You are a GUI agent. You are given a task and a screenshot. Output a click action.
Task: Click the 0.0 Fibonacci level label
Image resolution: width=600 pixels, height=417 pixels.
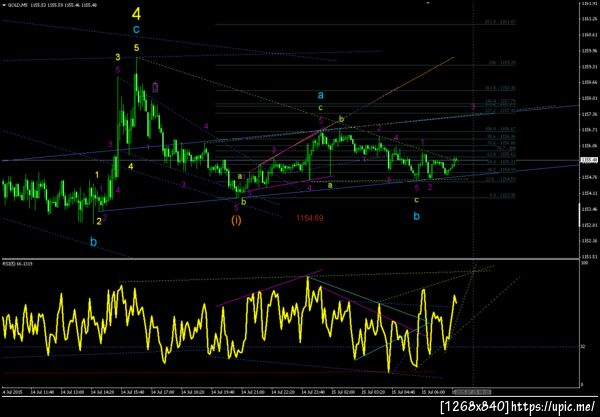pos(502,195)
